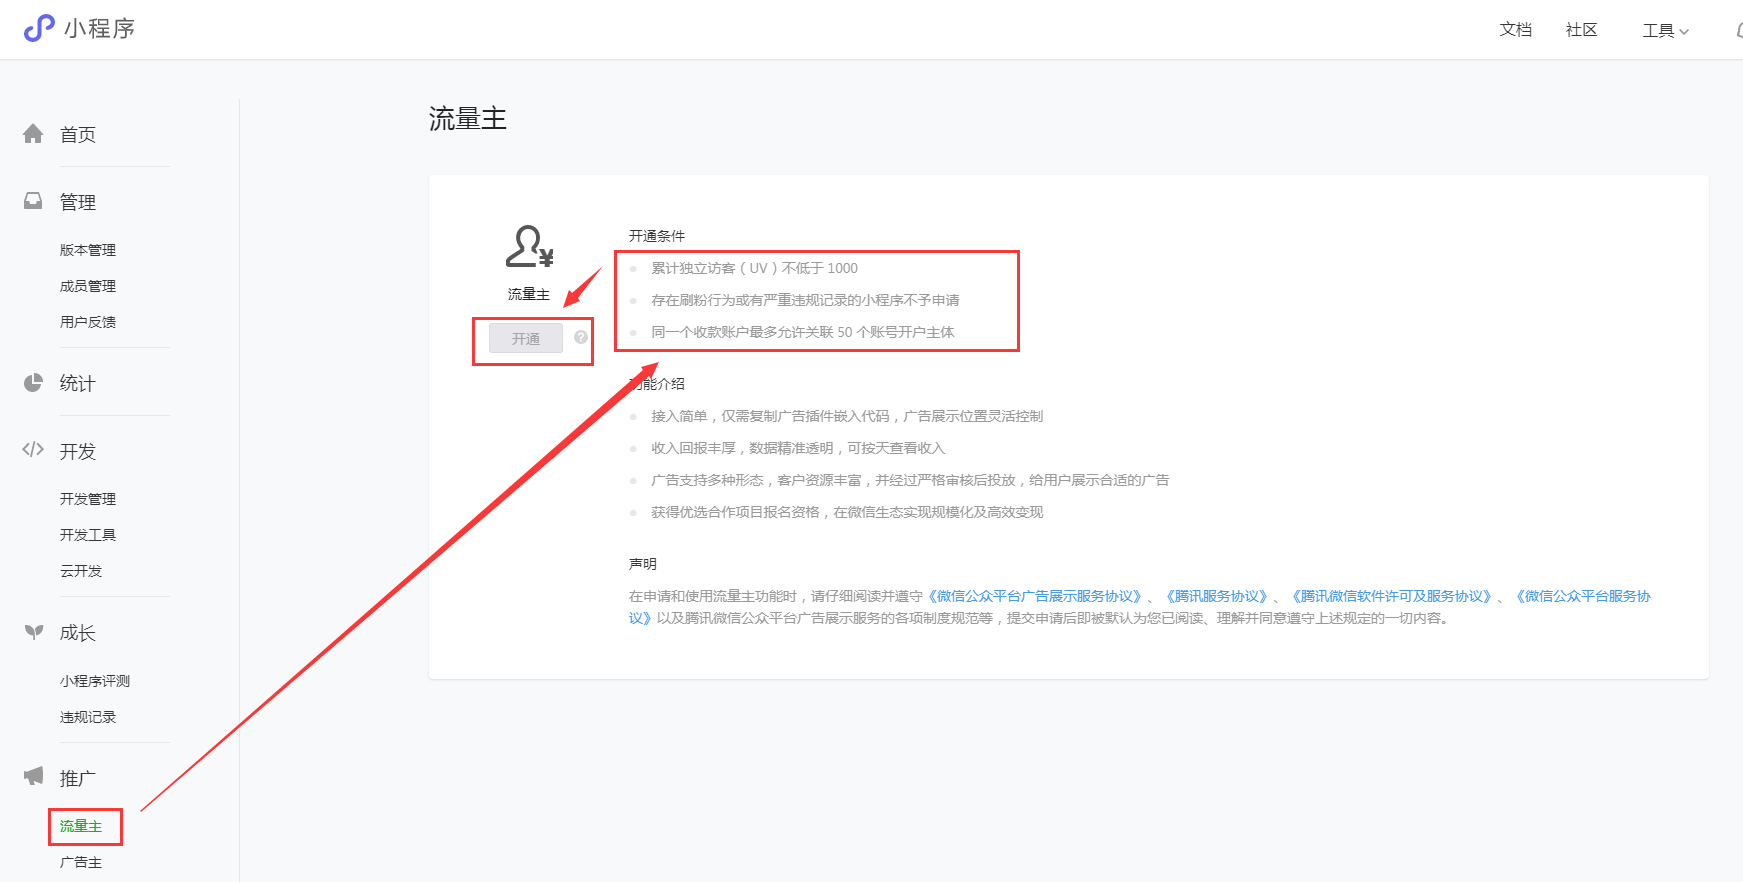Click the 成长 sprout icon
The height and width of the screenshot is (882, 1743).
coord(34,632)
